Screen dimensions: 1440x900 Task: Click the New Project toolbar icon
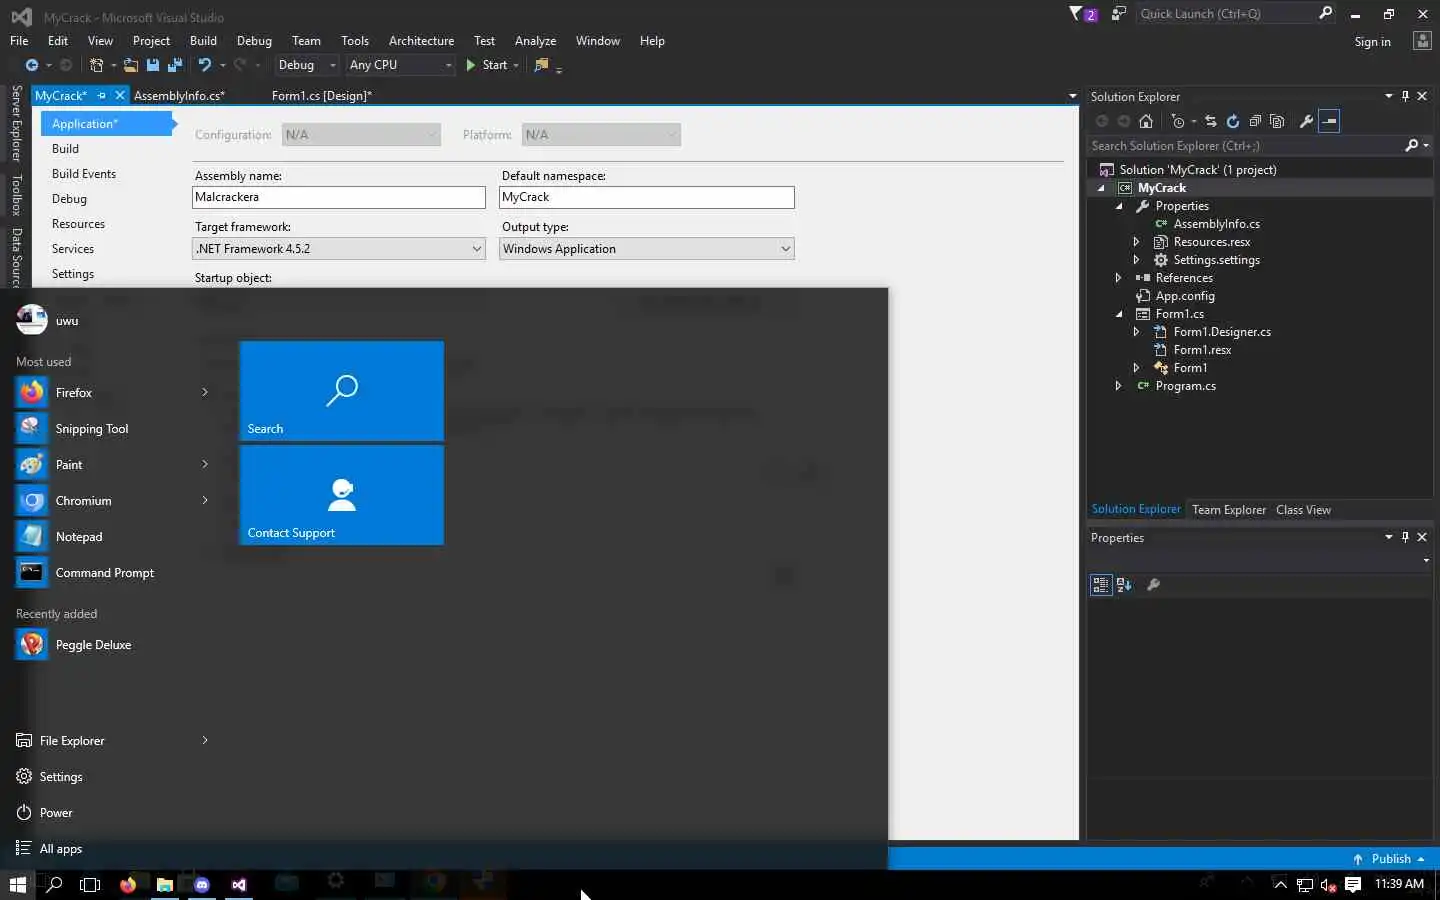pos(96,65)
